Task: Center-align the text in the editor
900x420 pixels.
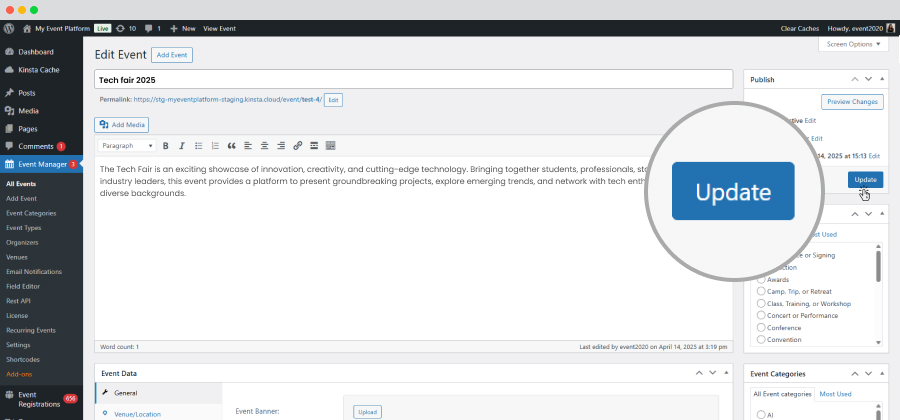Action: [265, 146]
